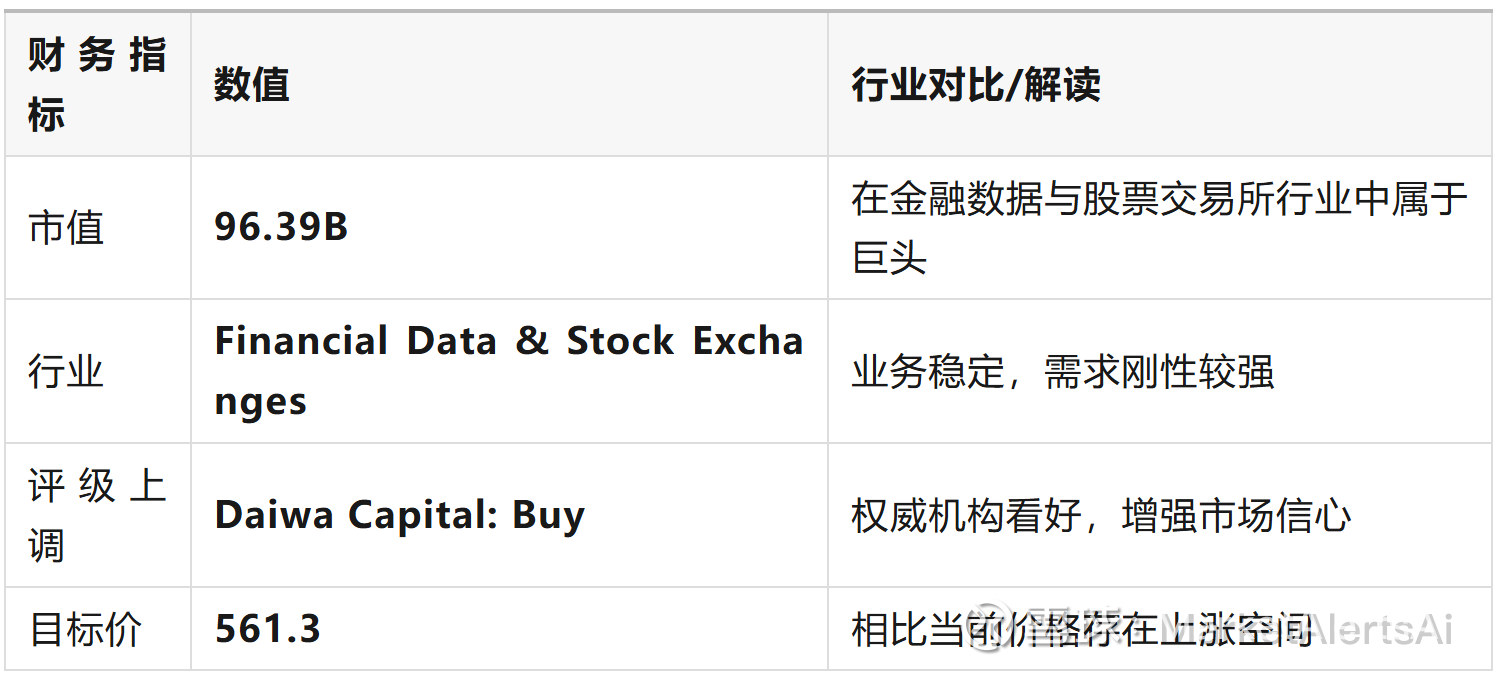Select the text 权威机构看好，增强市场信心

1101,516
